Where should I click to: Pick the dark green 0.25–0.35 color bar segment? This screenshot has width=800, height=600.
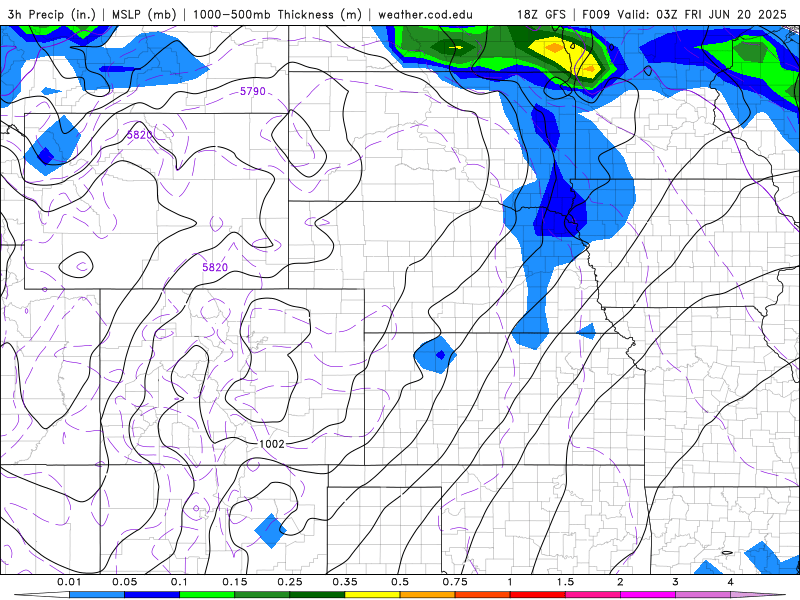[x=317, y=595]
